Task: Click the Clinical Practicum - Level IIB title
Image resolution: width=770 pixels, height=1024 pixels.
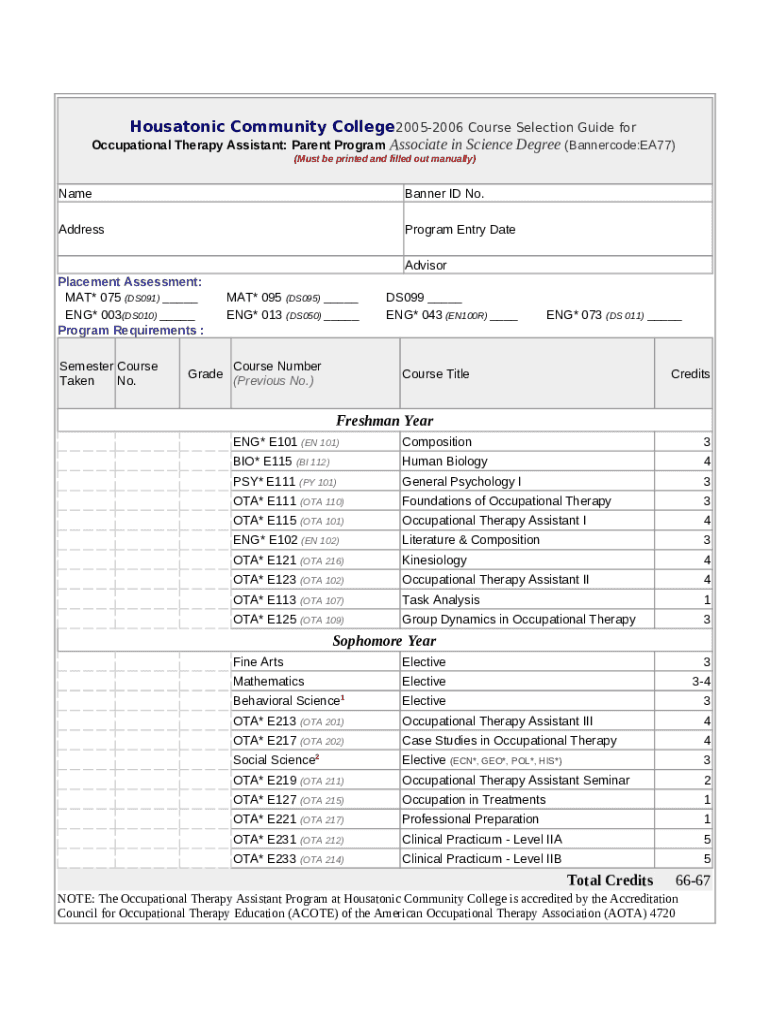Action: [x=481, y=859]
